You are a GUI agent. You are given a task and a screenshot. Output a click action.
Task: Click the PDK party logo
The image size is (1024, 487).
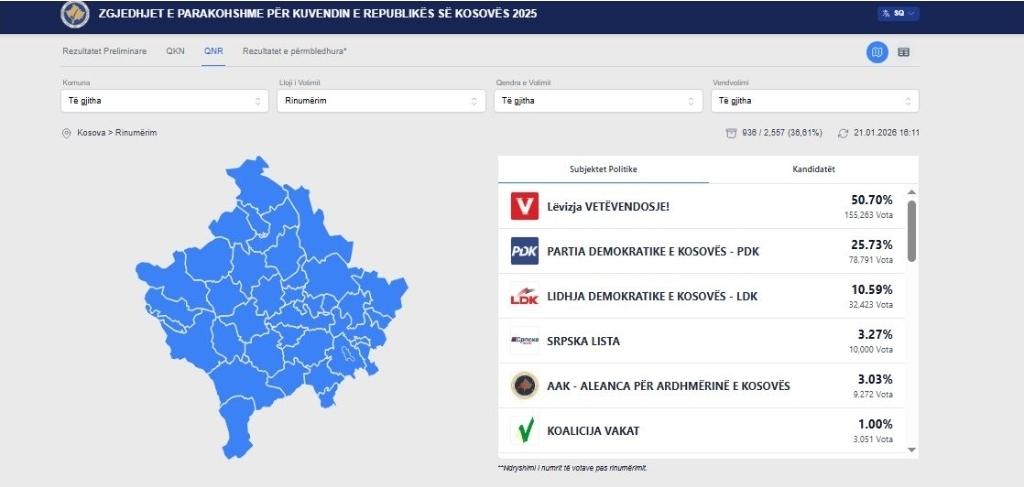pyautogui.click(x=524, y=251)
